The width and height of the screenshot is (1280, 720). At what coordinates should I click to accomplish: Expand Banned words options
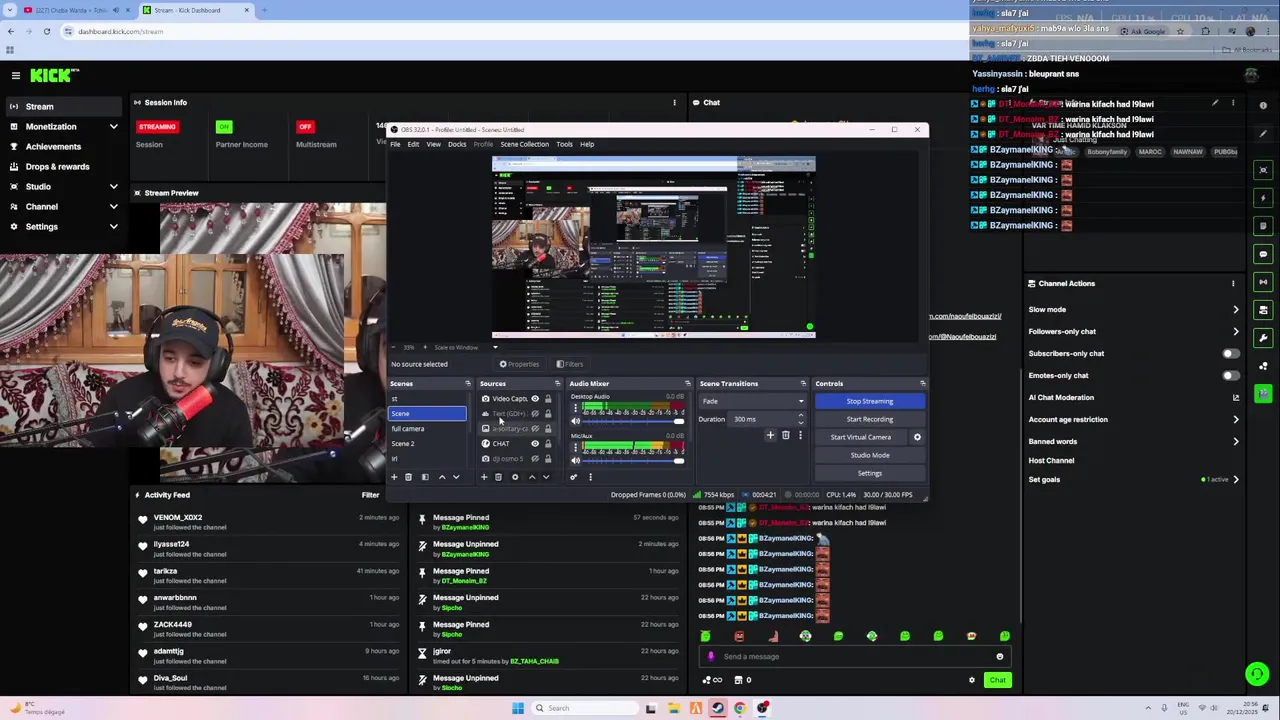[1236, 441]
